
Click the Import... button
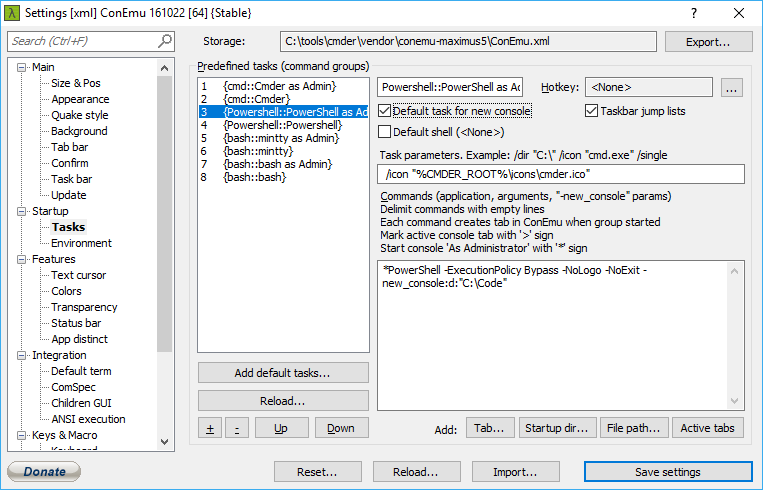coord(516,472)
